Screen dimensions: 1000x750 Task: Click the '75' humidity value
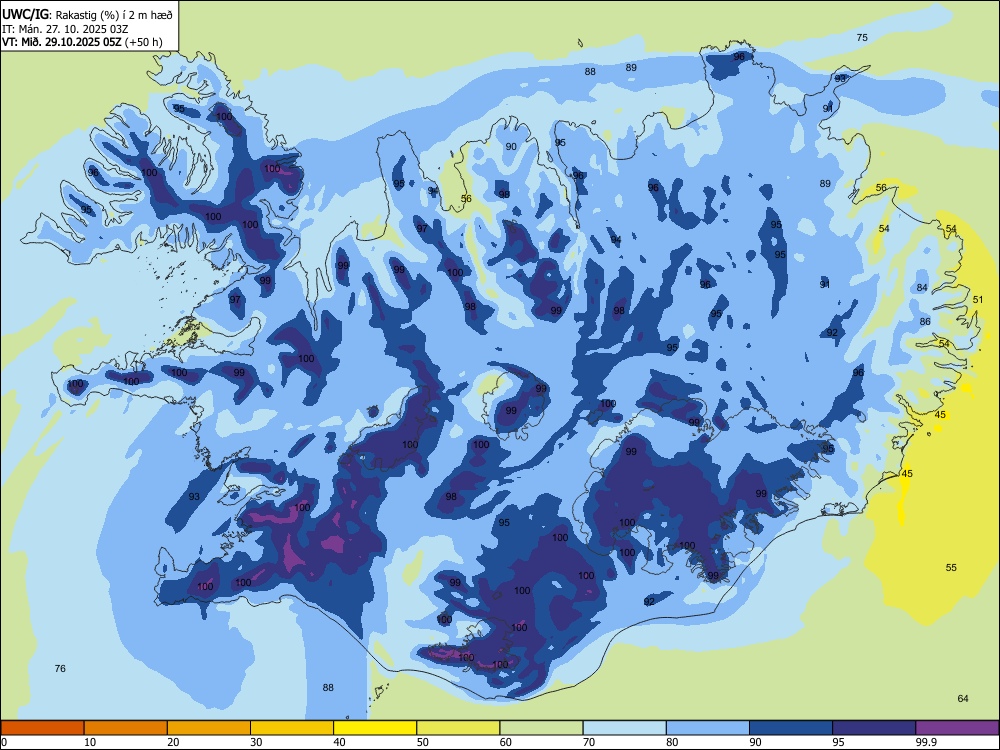click(862, 38)
